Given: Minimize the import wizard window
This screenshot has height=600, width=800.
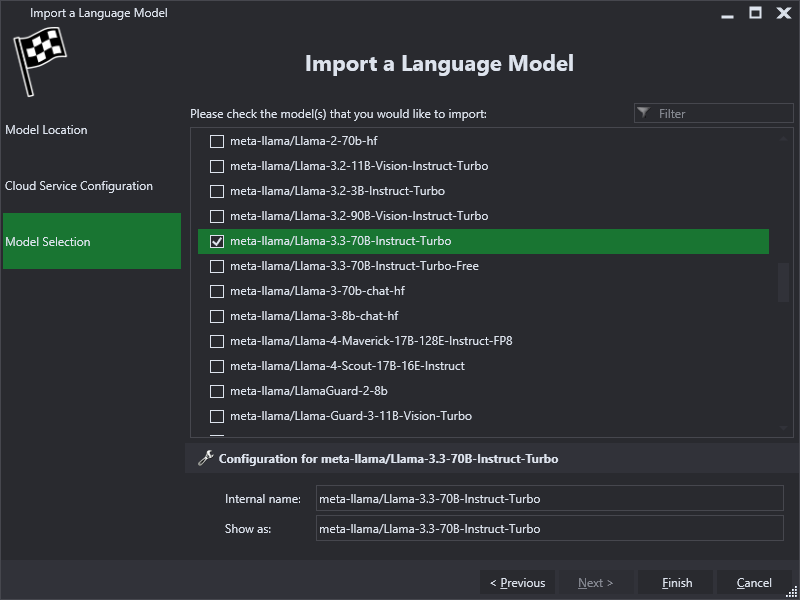Looking at the screenshot, I should 728,15.
